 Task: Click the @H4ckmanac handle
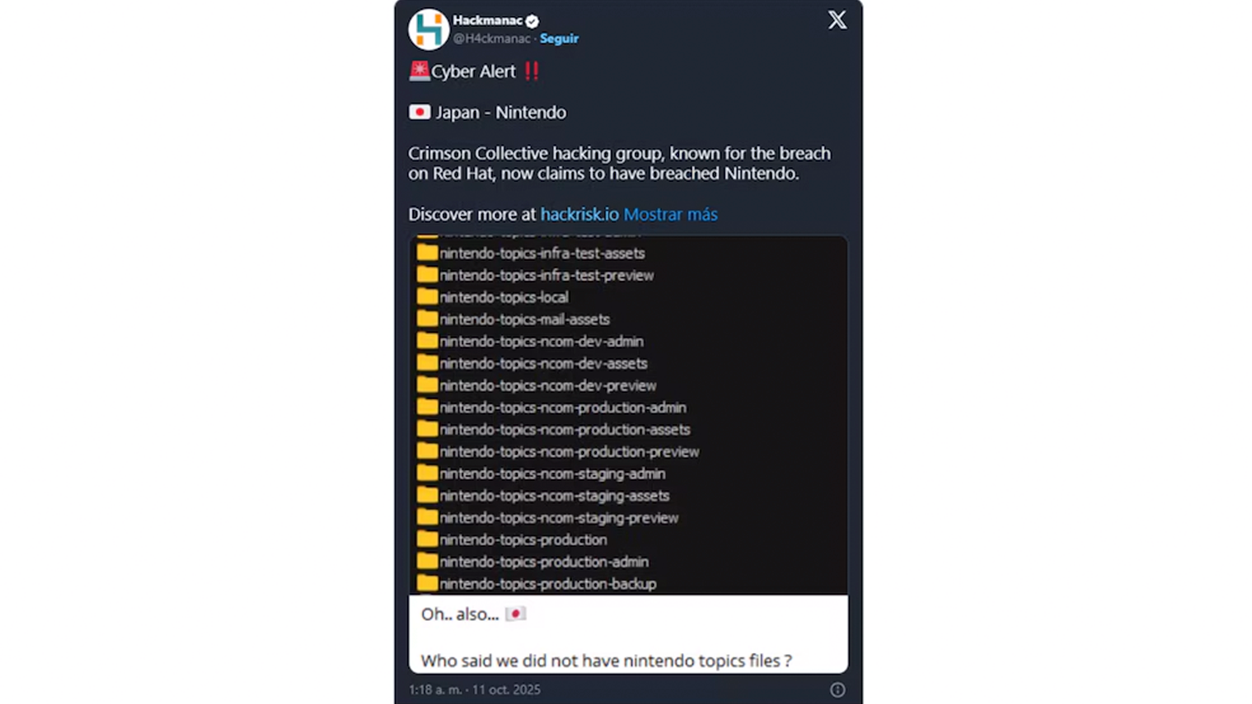pyautogui.click(x=491, y=39)
